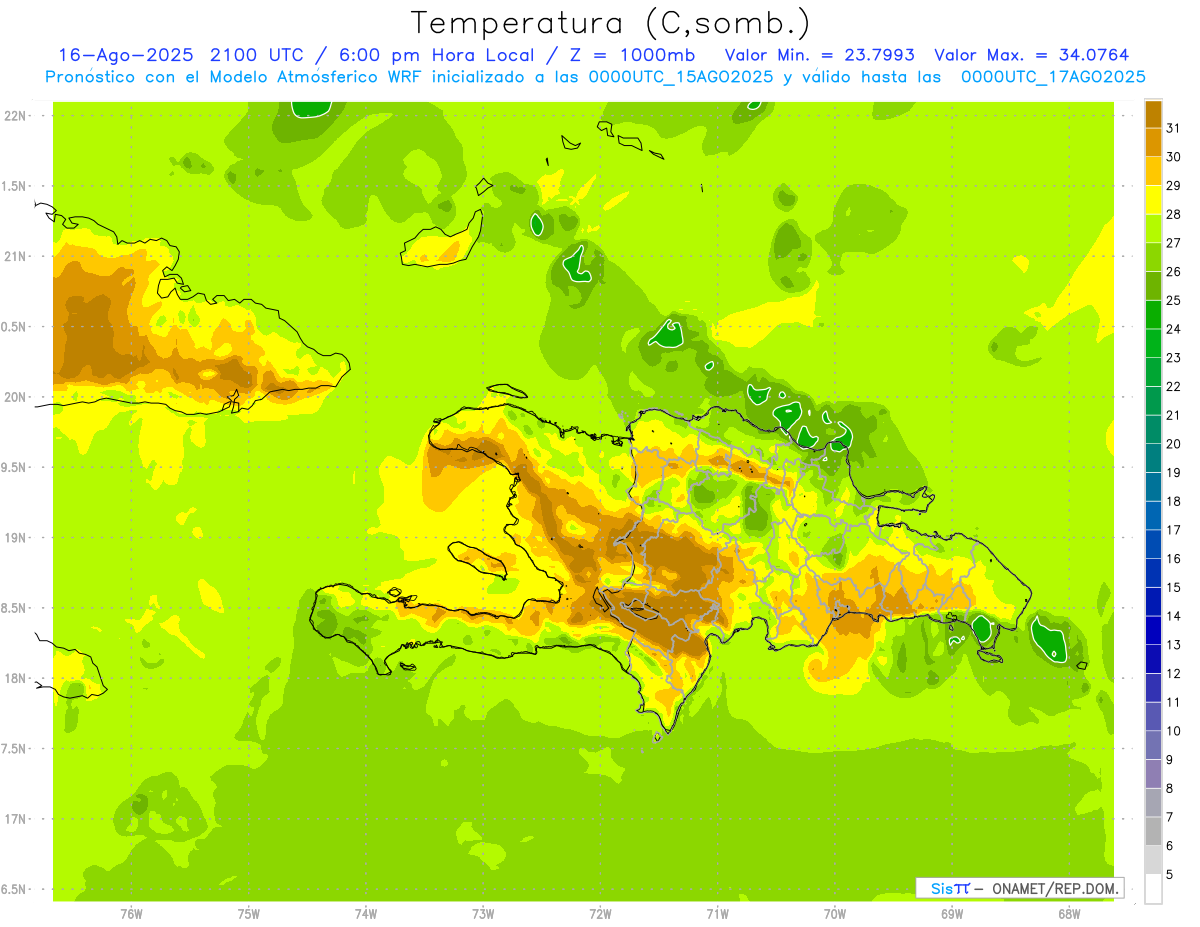Click the "76W" longitude axis label
The width and height of the screenshot is (1200, 927).
tap(131, 913)
